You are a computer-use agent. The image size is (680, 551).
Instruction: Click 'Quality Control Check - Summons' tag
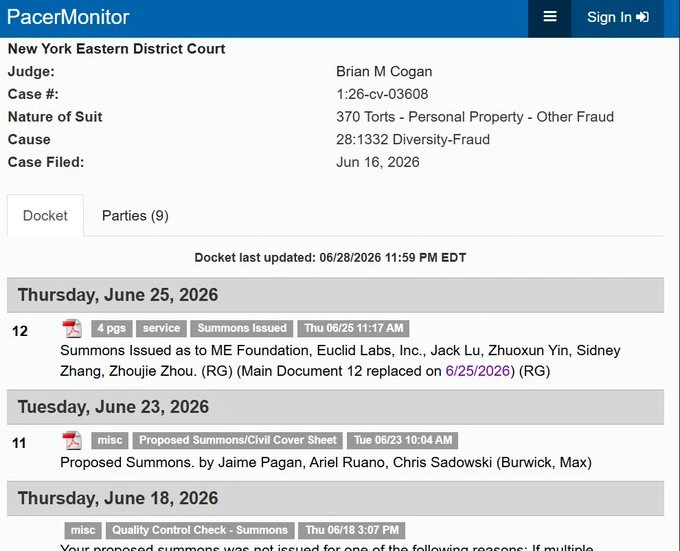(200, 530)
